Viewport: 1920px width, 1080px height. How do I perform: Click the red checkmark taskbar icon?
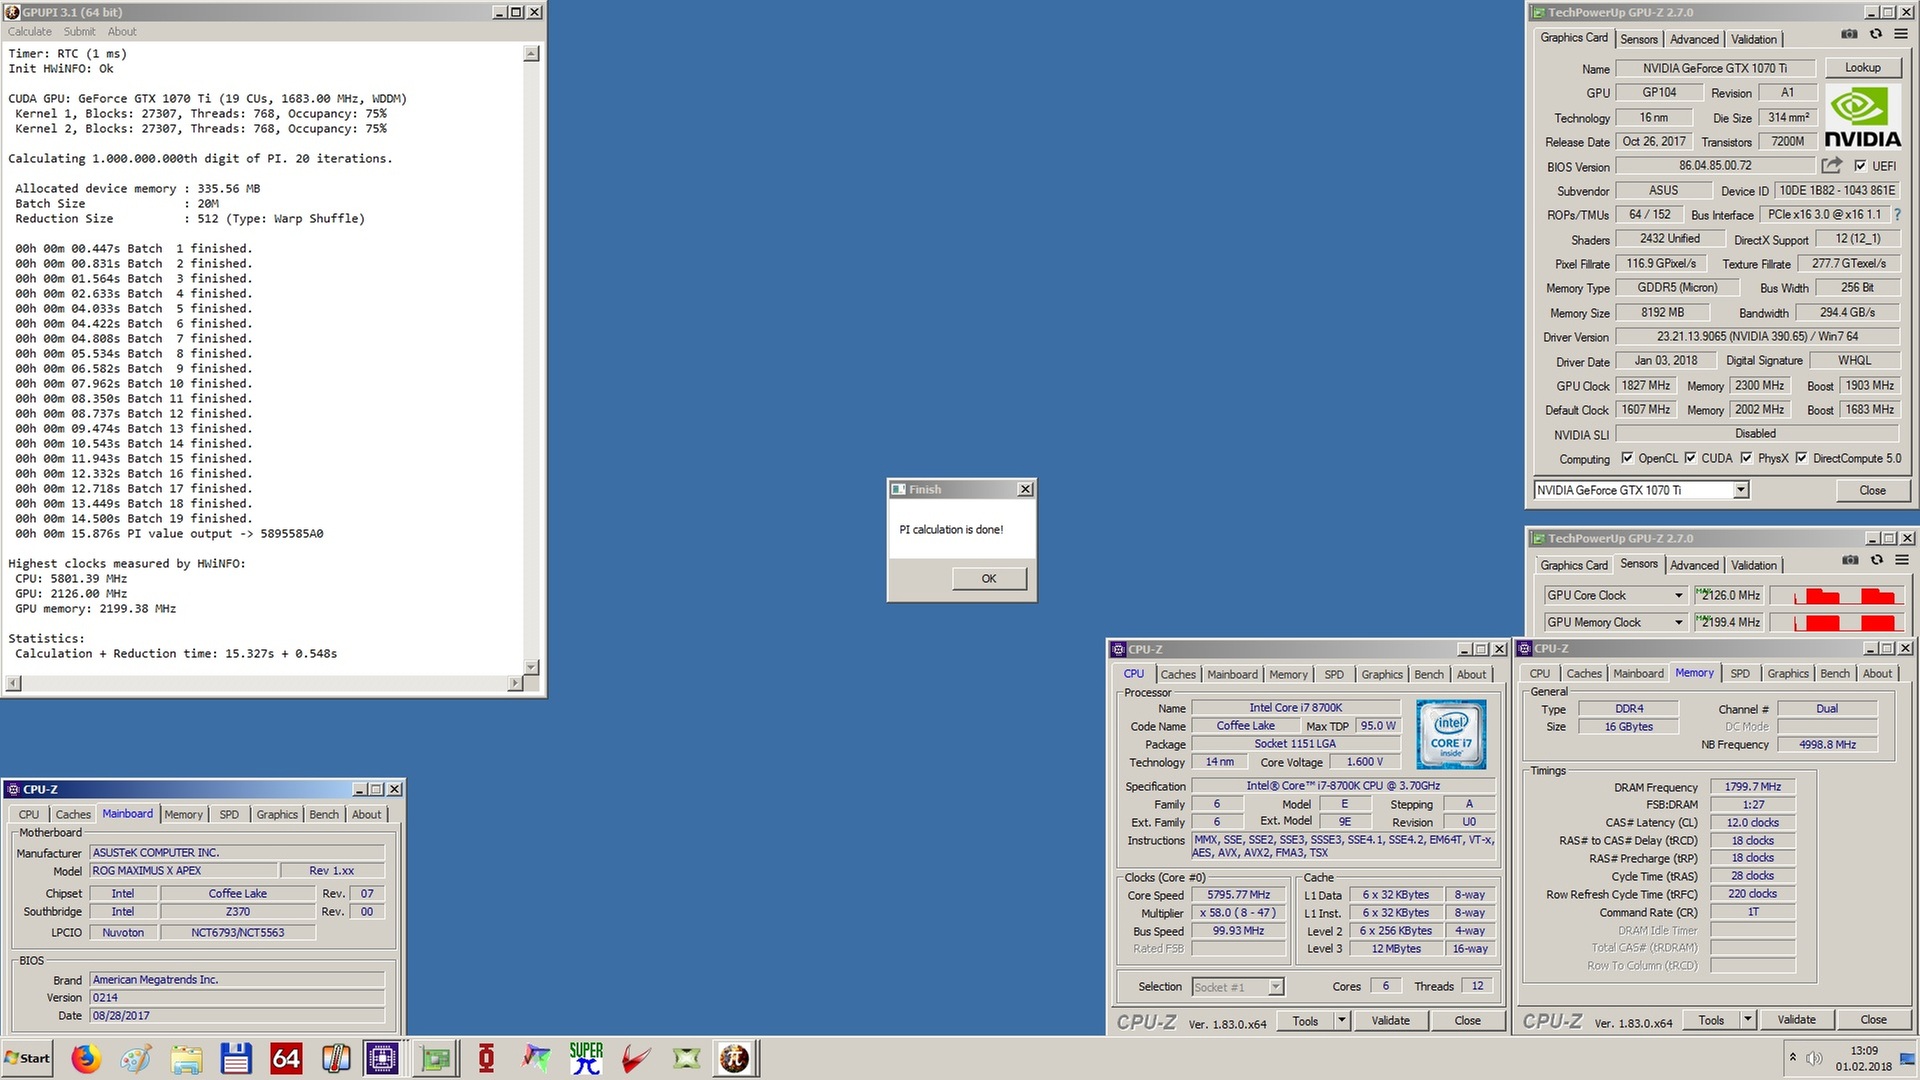(x=636, y=1058)
